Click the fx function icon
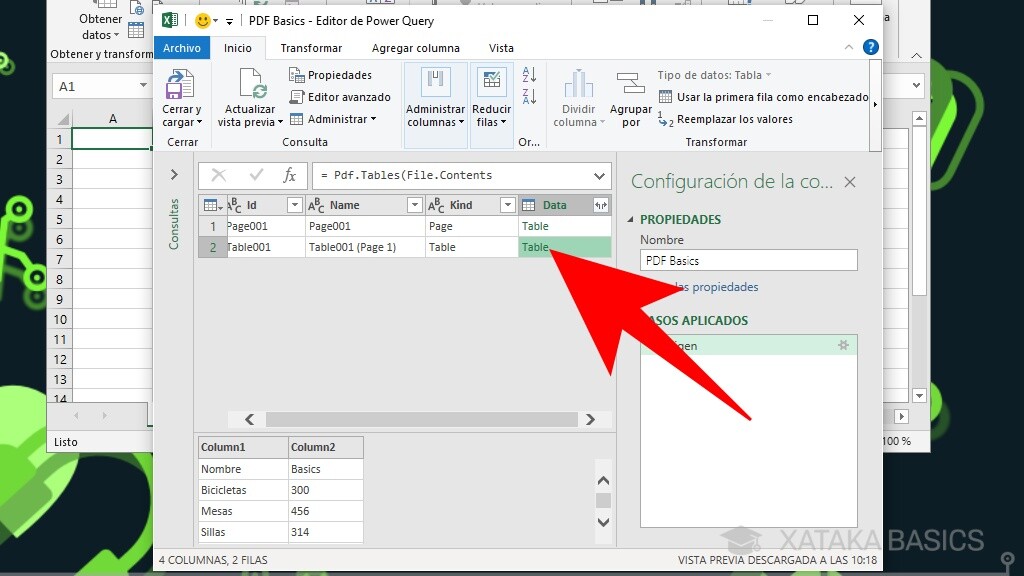 pos(289,174)
